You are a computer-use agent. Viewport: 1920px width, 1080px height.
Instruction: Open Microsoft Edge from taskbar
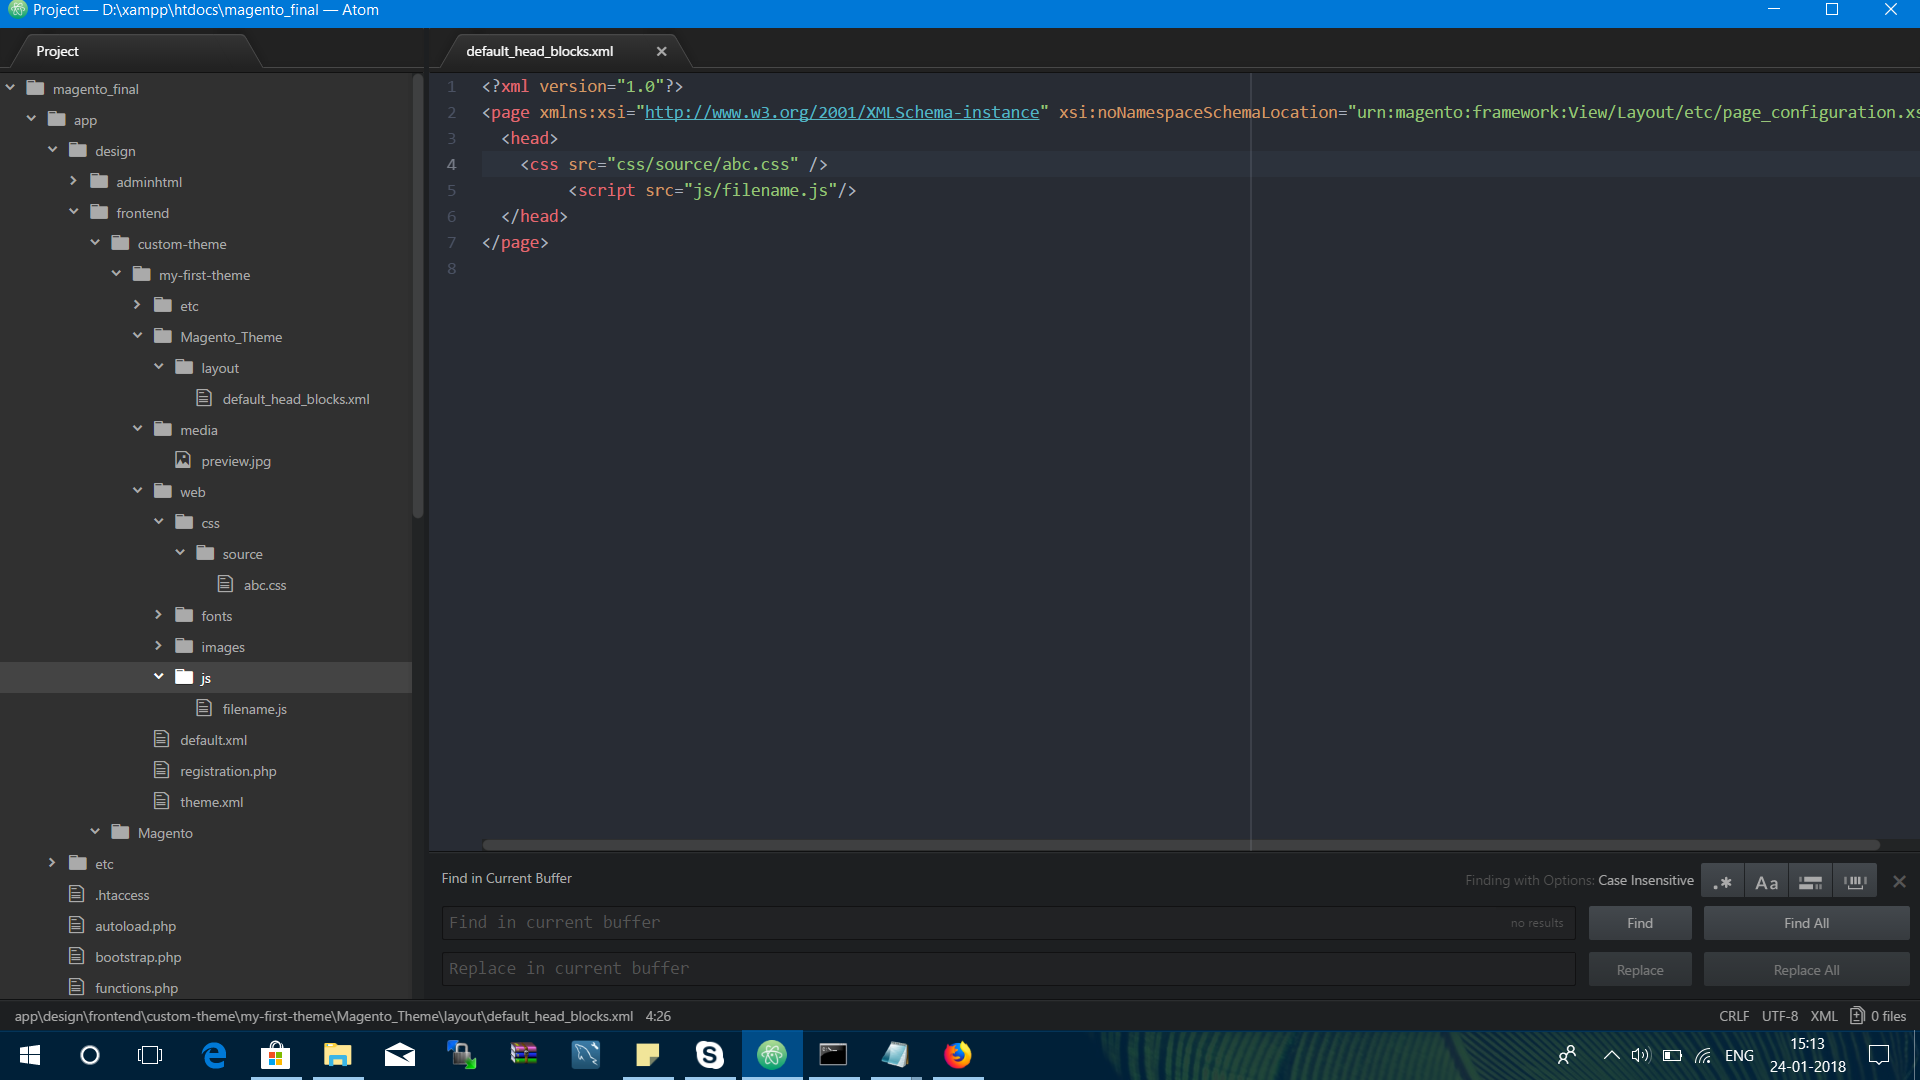pyautogui.click(x=214, y=1055)
